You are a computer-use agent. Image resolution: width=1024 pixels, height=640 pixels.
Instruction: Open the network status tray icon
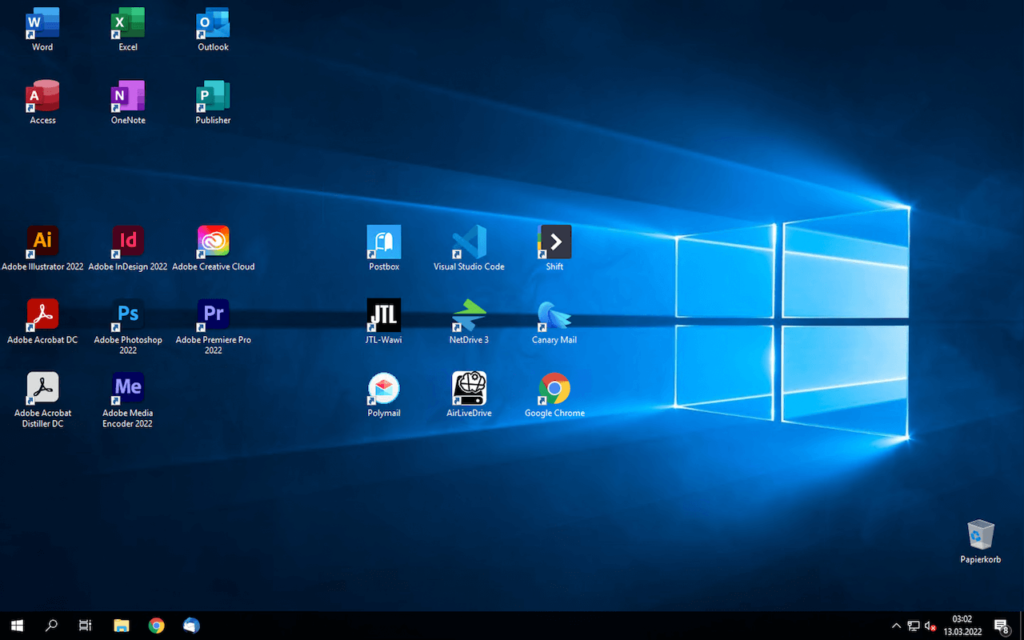click(914, 626)
